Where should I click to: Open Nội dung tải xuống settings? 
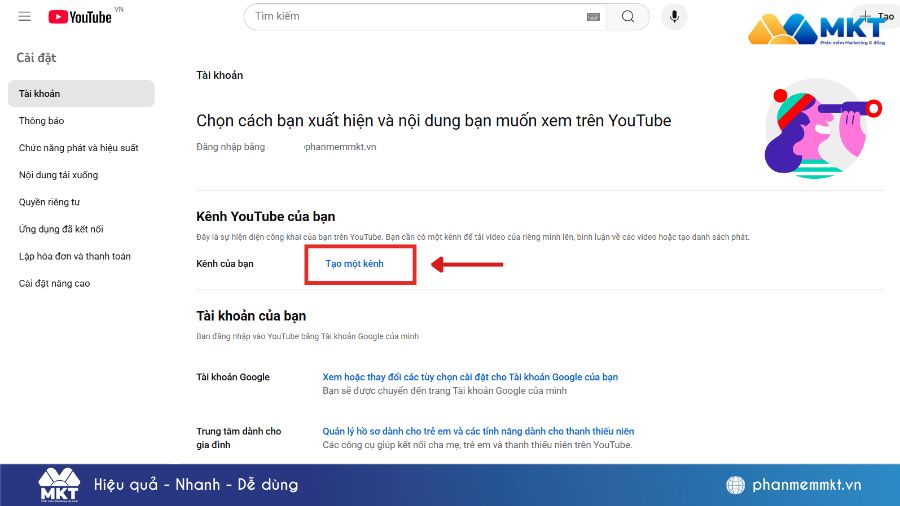click(x=58, y=175)
